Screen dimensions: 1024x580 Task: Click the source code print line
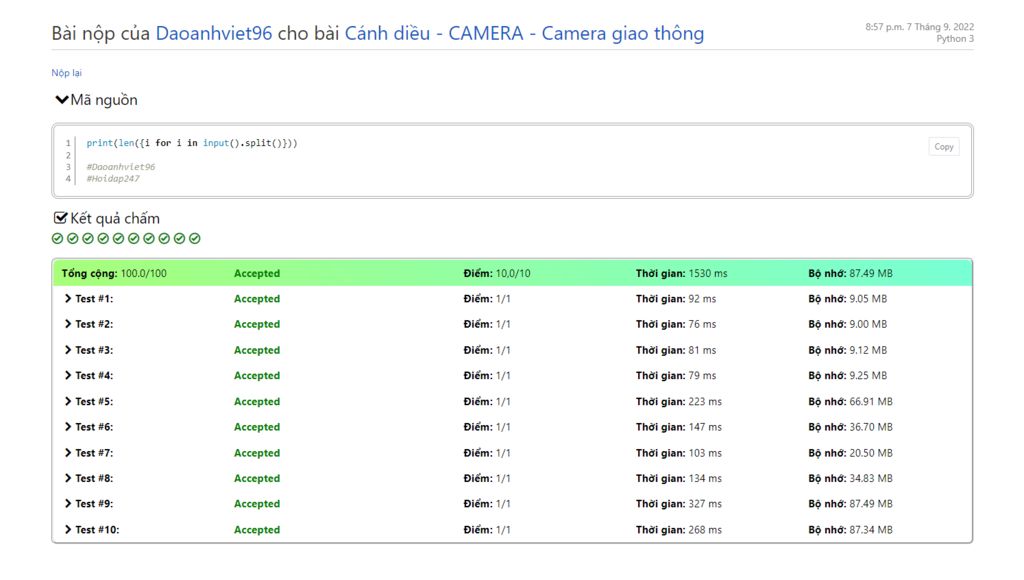(x=192, y=143)
